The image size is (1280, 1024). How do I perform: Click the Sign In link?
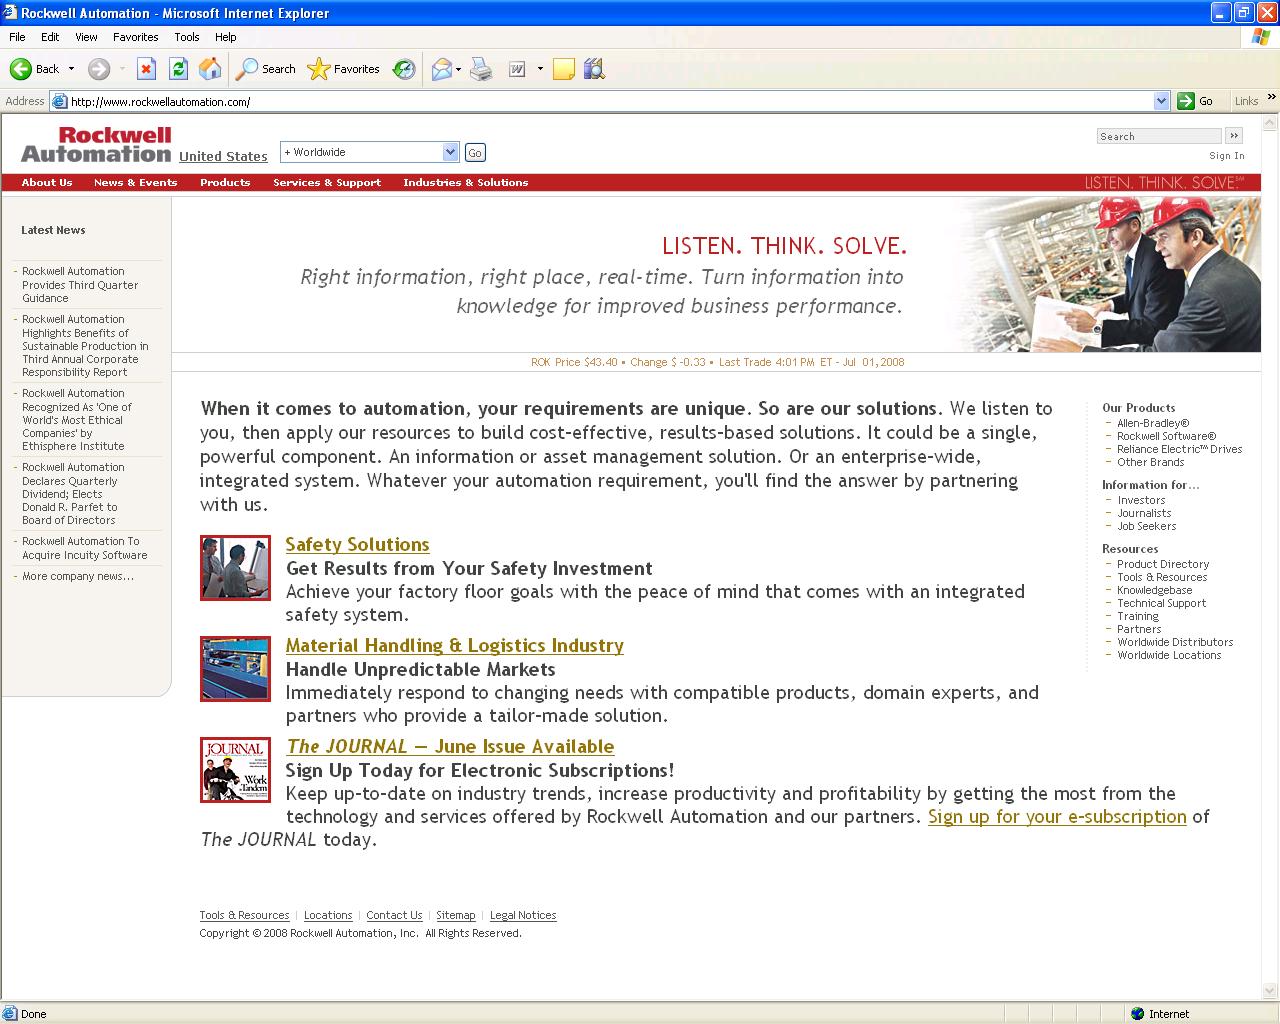click(1227, 155)
